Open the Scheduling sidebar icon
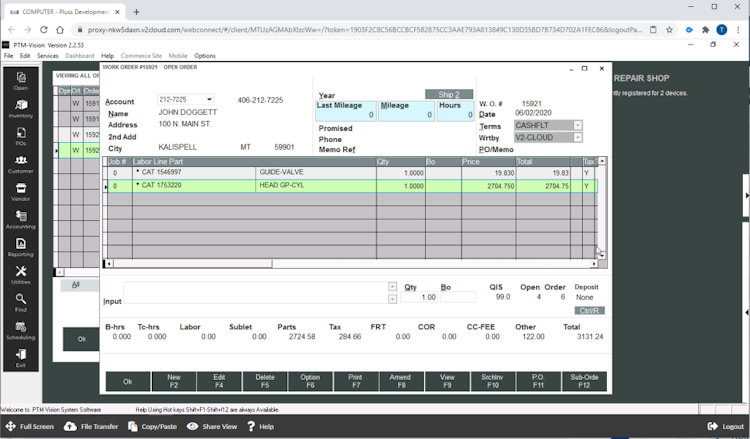The image size is (750, 439). (21, 330)
